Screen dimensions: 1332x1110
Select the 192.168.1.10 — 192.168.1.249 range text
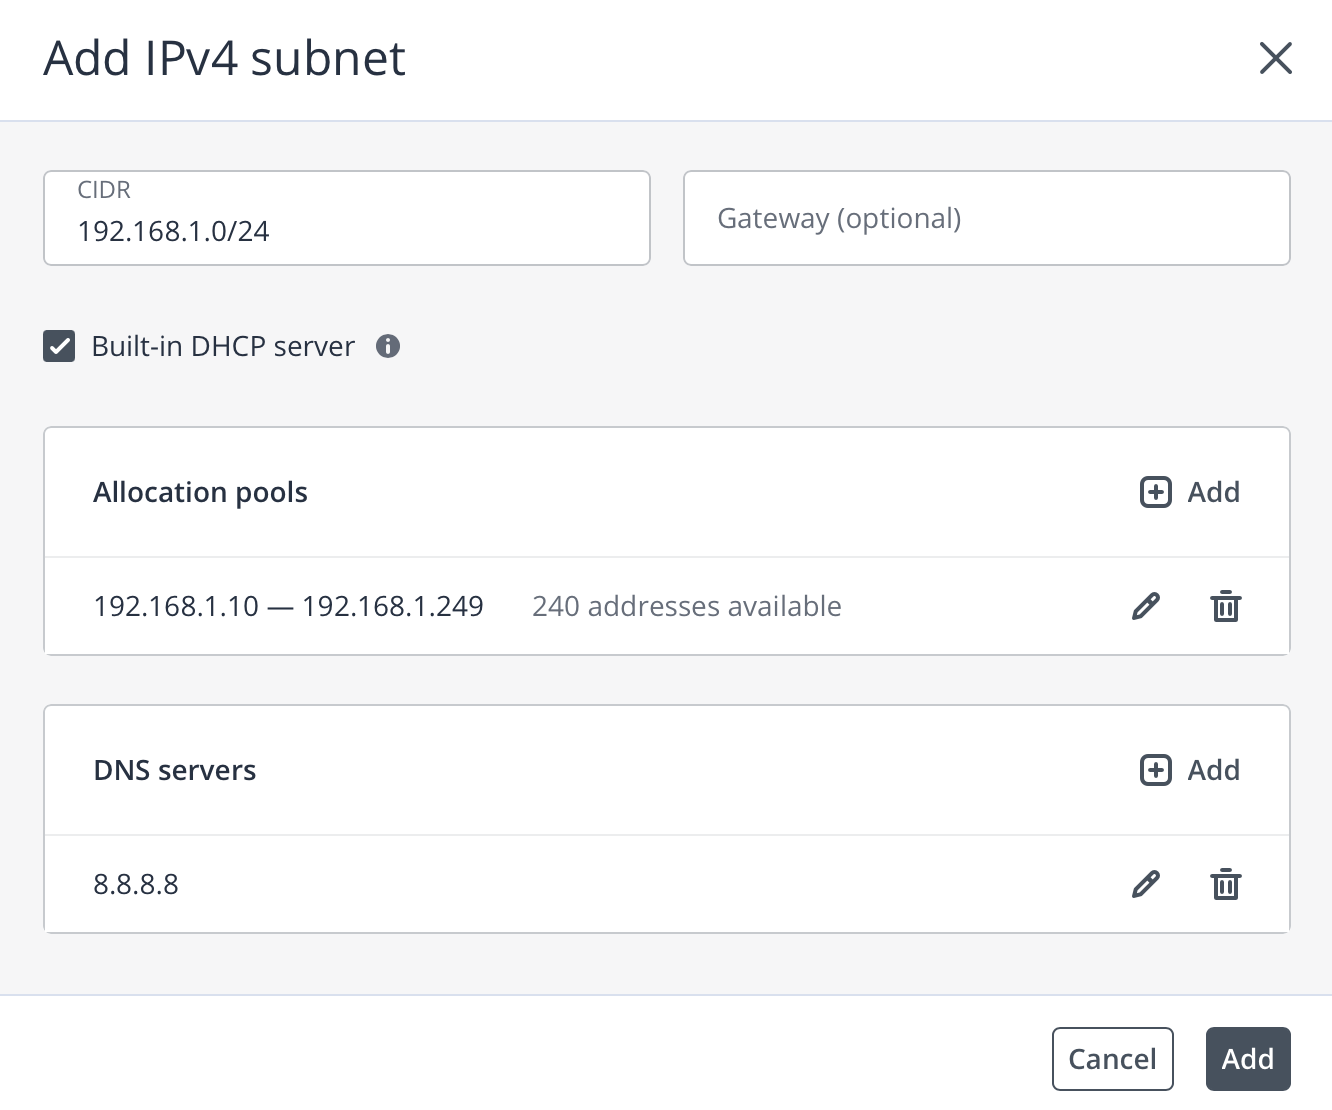pyautogui.click(x=288, y=606)
